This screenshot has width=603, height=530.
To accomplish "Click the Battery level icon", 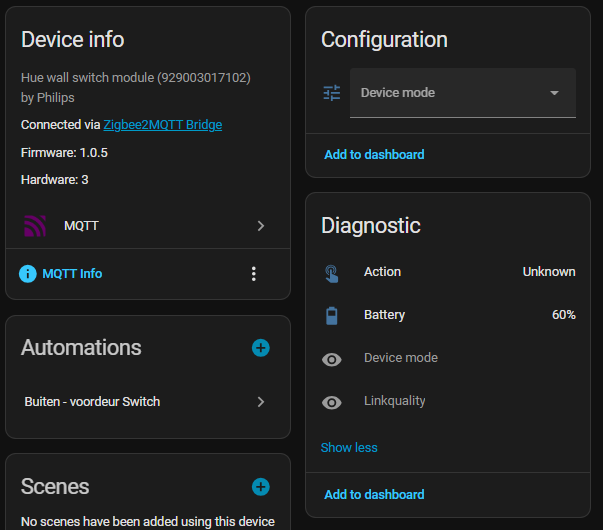I will (x=332, y=315).
